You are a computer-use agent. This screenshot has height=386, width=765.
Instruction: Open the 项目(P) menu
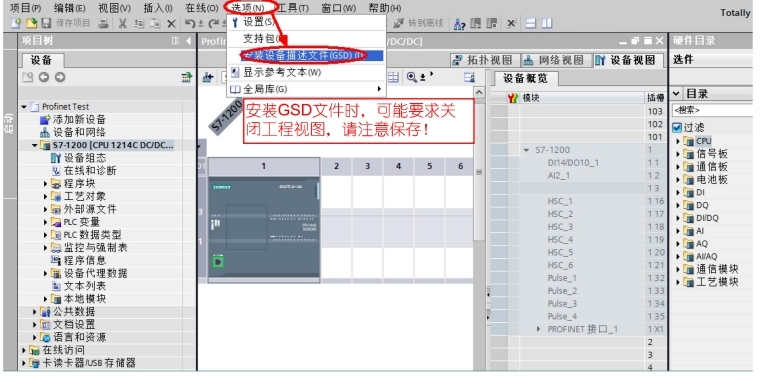point(25,8)
